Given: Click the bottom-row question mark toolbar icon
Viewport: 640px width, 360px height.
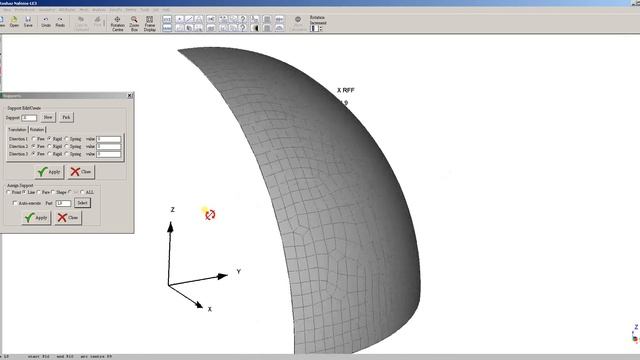Looking at the screenshot, I should [243, 28].
